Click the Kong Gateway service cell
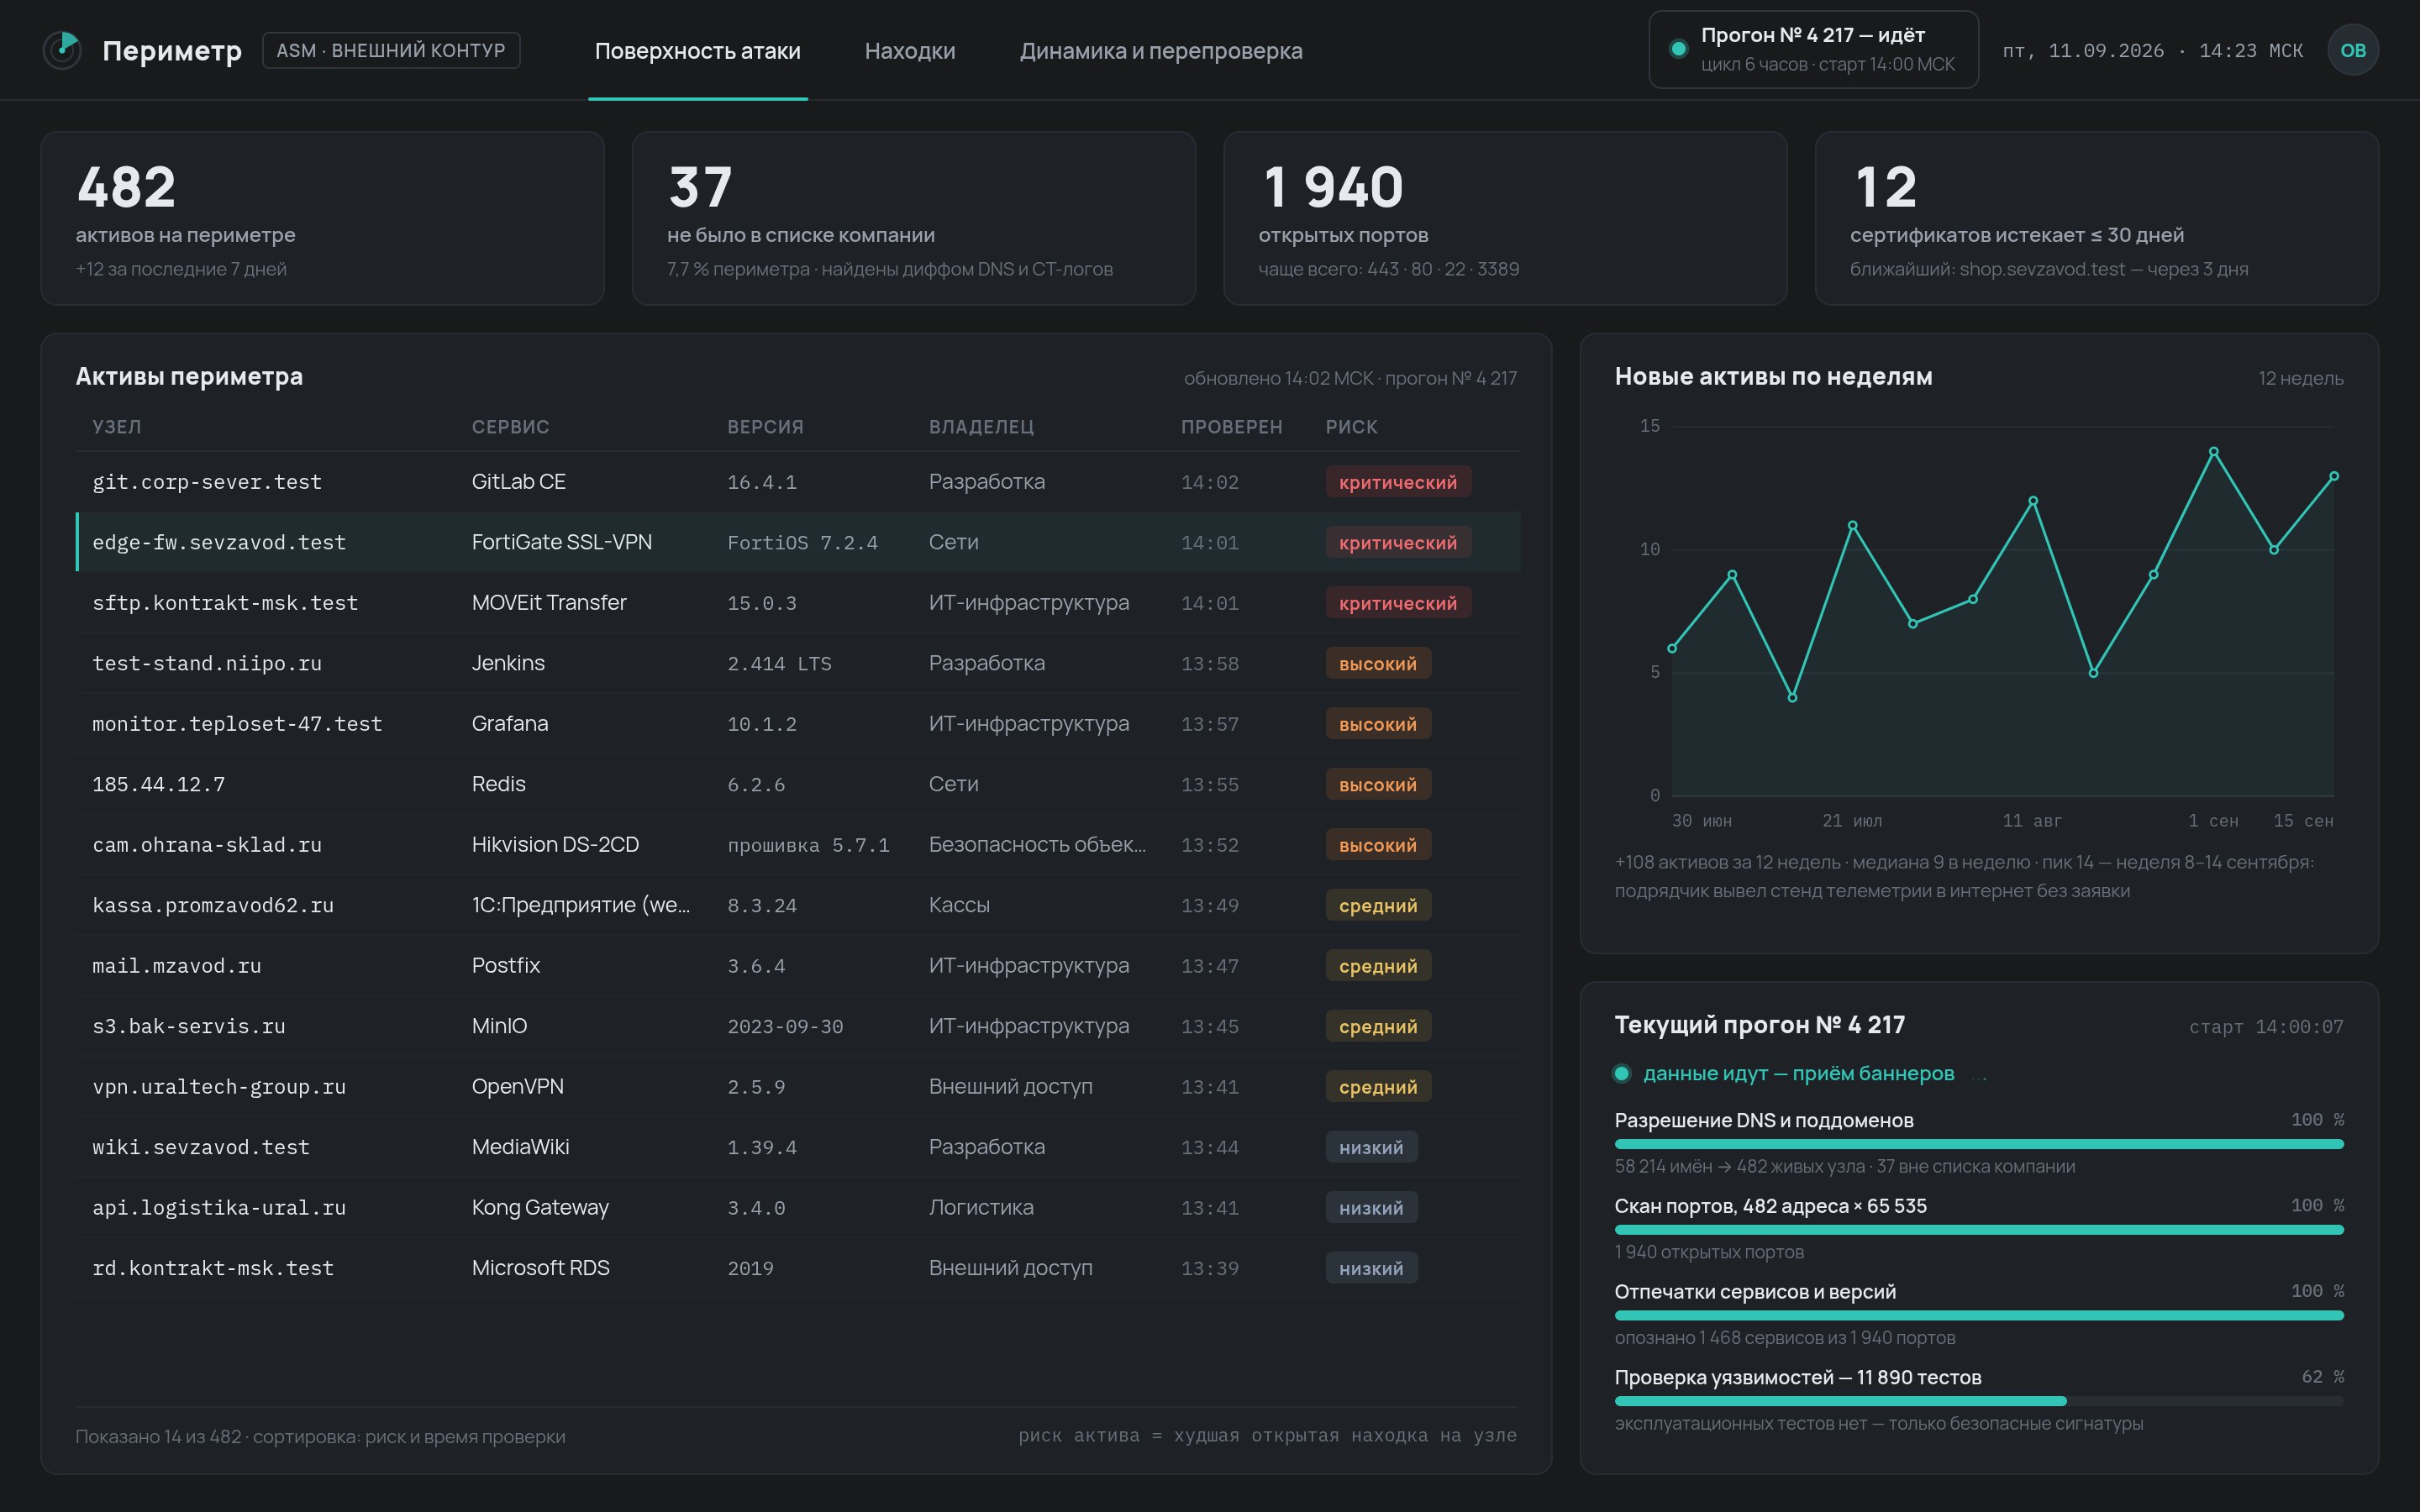Image resolution: width=2420 pixels, height=1512 pixels. [x=540, y=1208]
